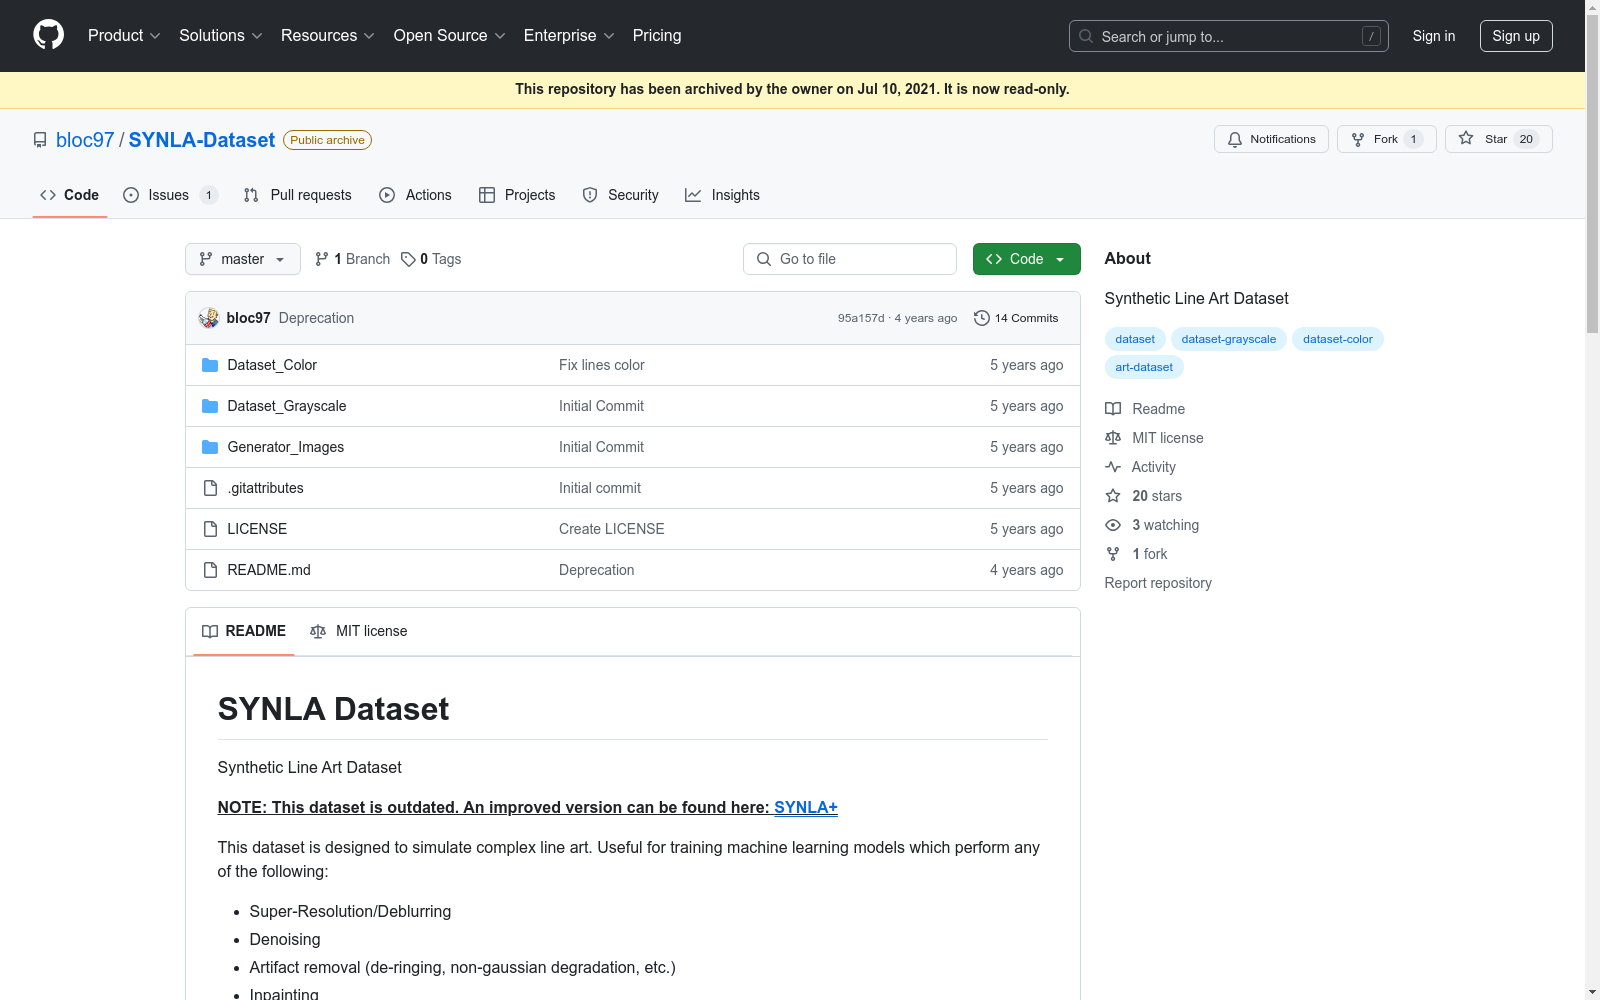Image resolution: width=1600 pixels, height=1000 pixels.
Task: Click the Sign in link
Action: (x=1434, y=36)
